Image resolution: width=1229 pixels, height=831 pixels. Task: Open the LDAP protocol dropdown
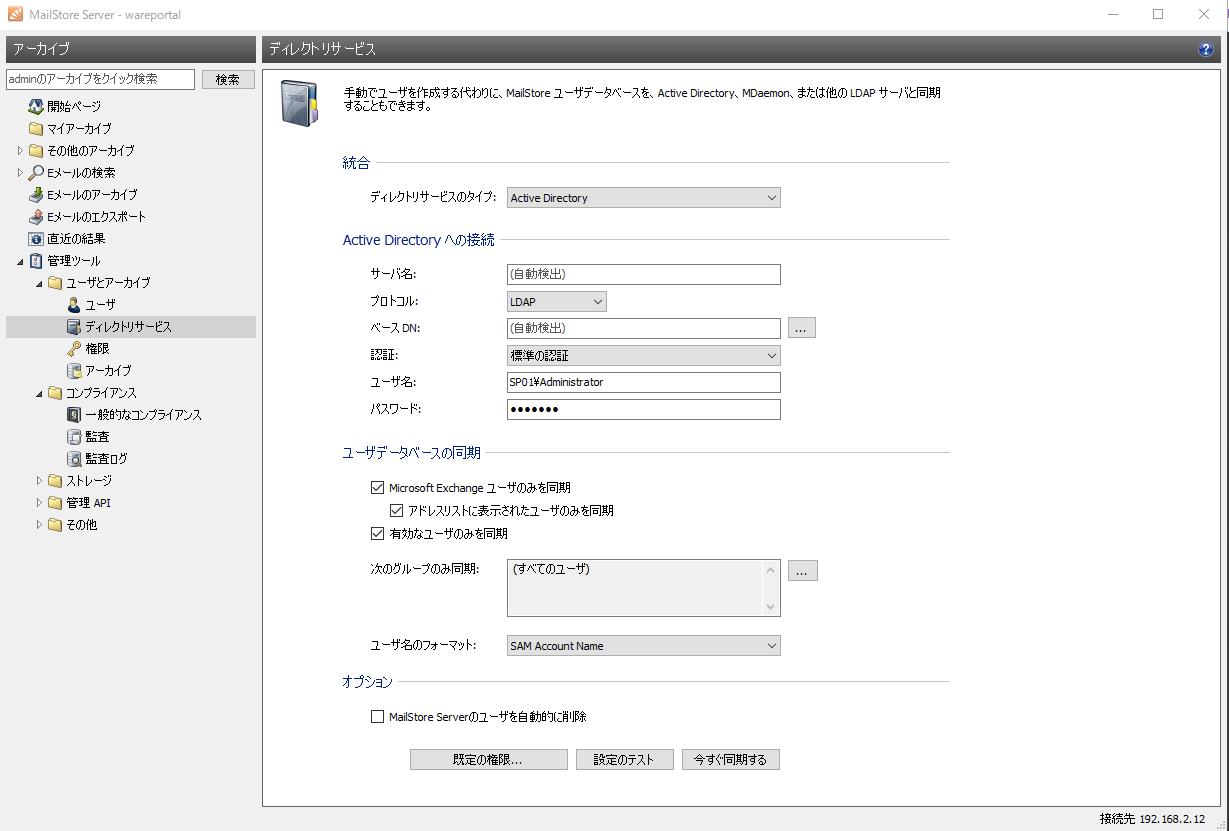pyautogui.click(x=556, y=301)
